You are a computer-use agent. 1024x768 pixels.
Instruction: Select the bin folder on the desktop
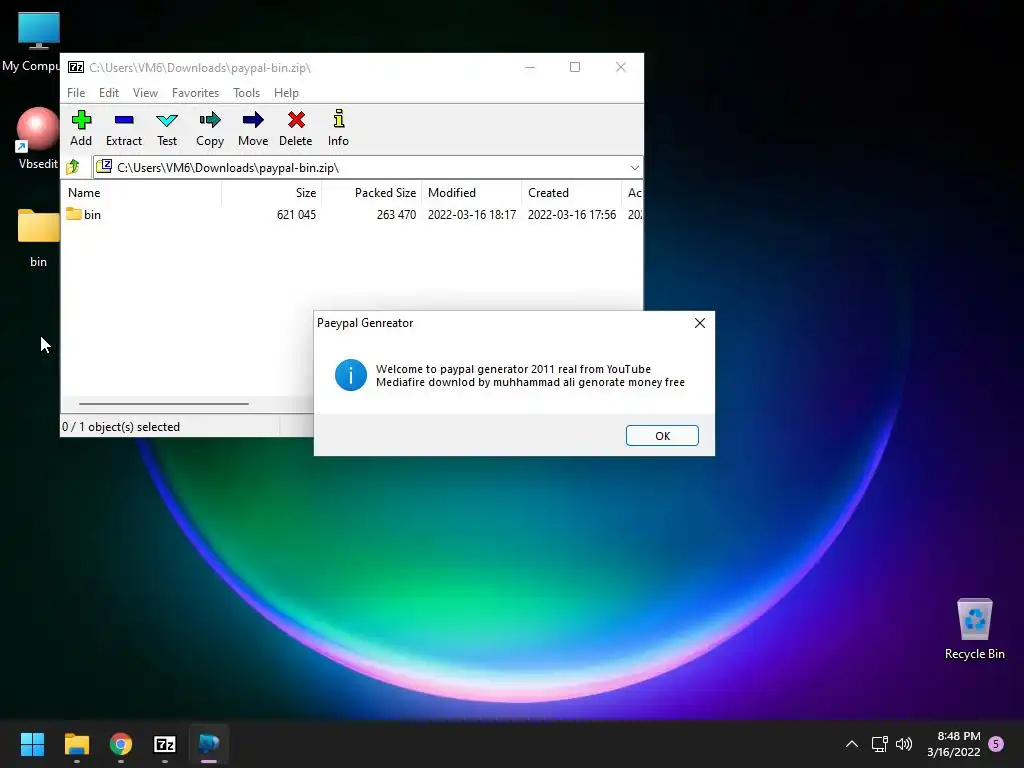pyautogui.click(x=38, y=238)
